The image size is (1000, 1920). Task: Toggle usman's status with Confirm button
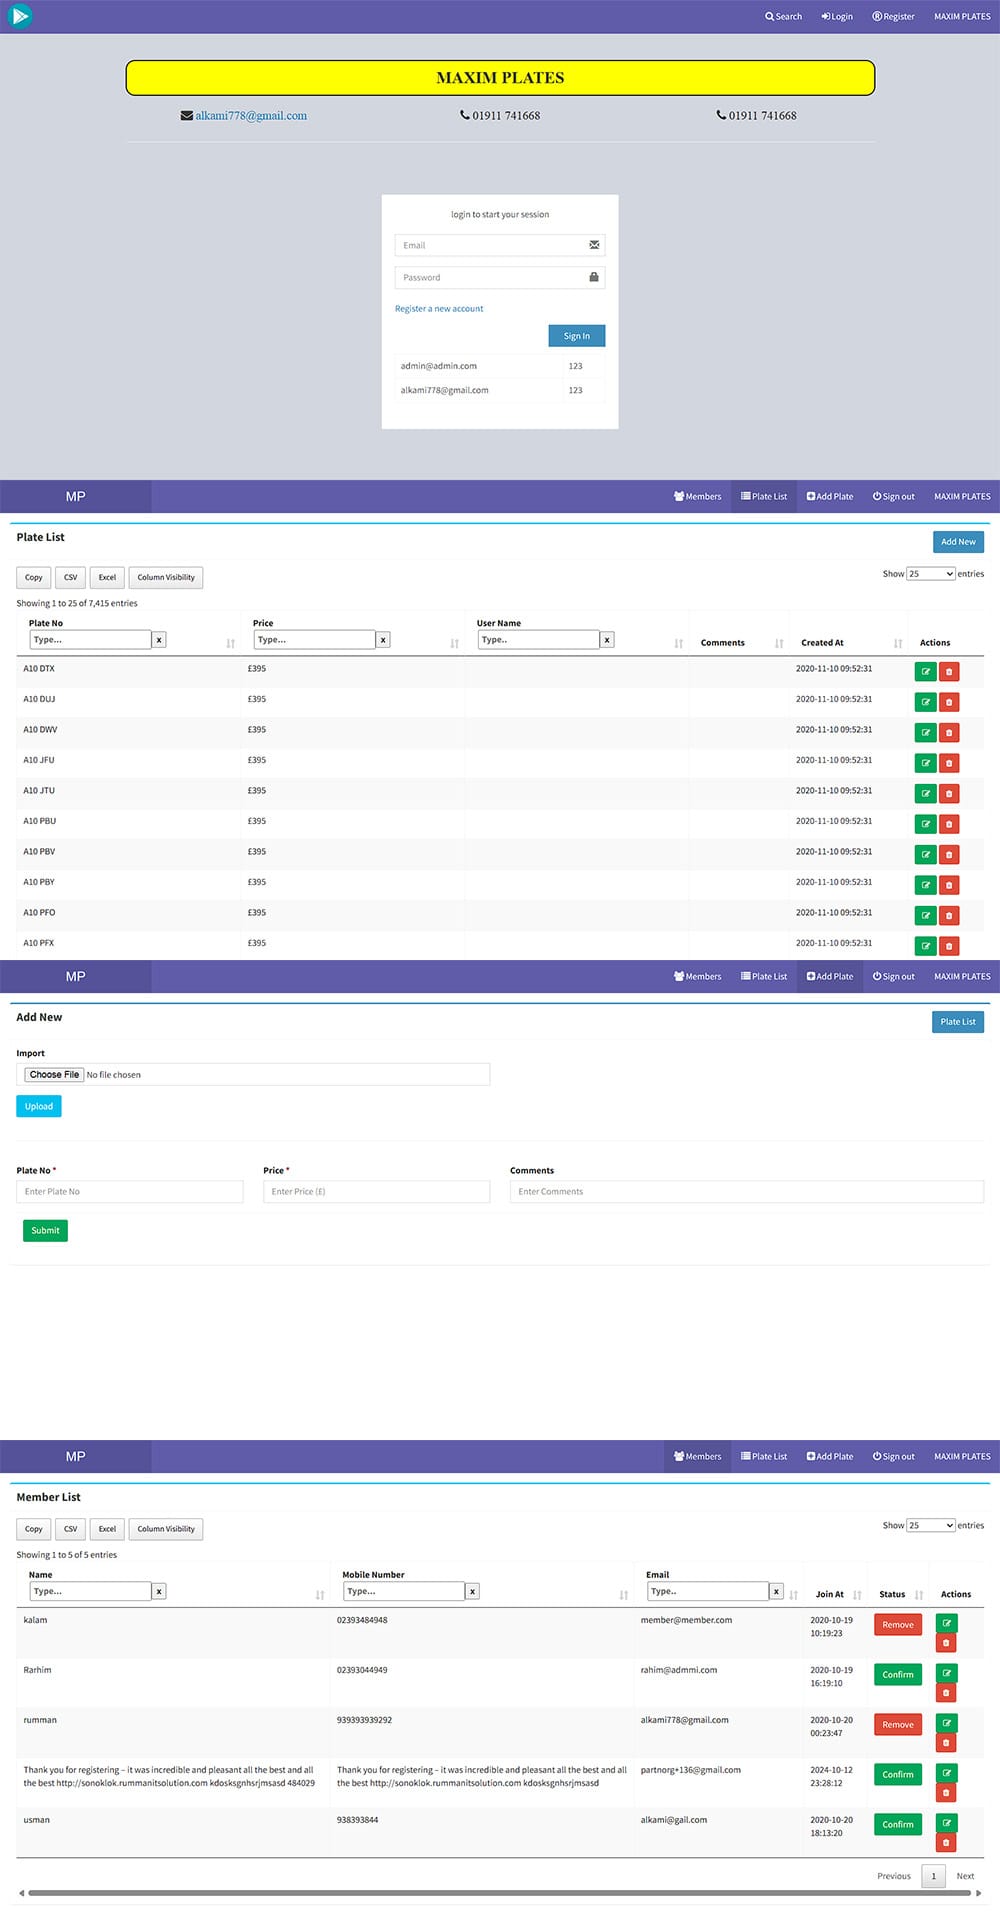(x=897, y=1824)
